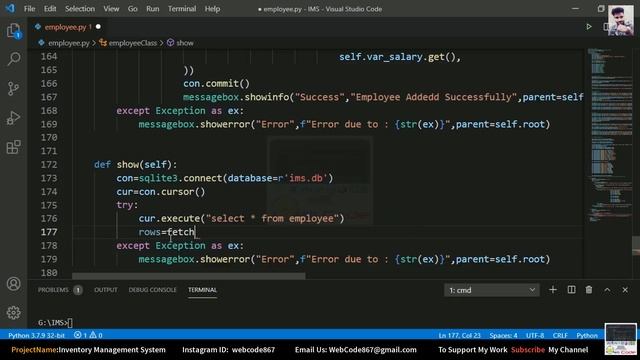640x360 pixels.
Task: Click the problems count badge showing 1
Action: 78,290
